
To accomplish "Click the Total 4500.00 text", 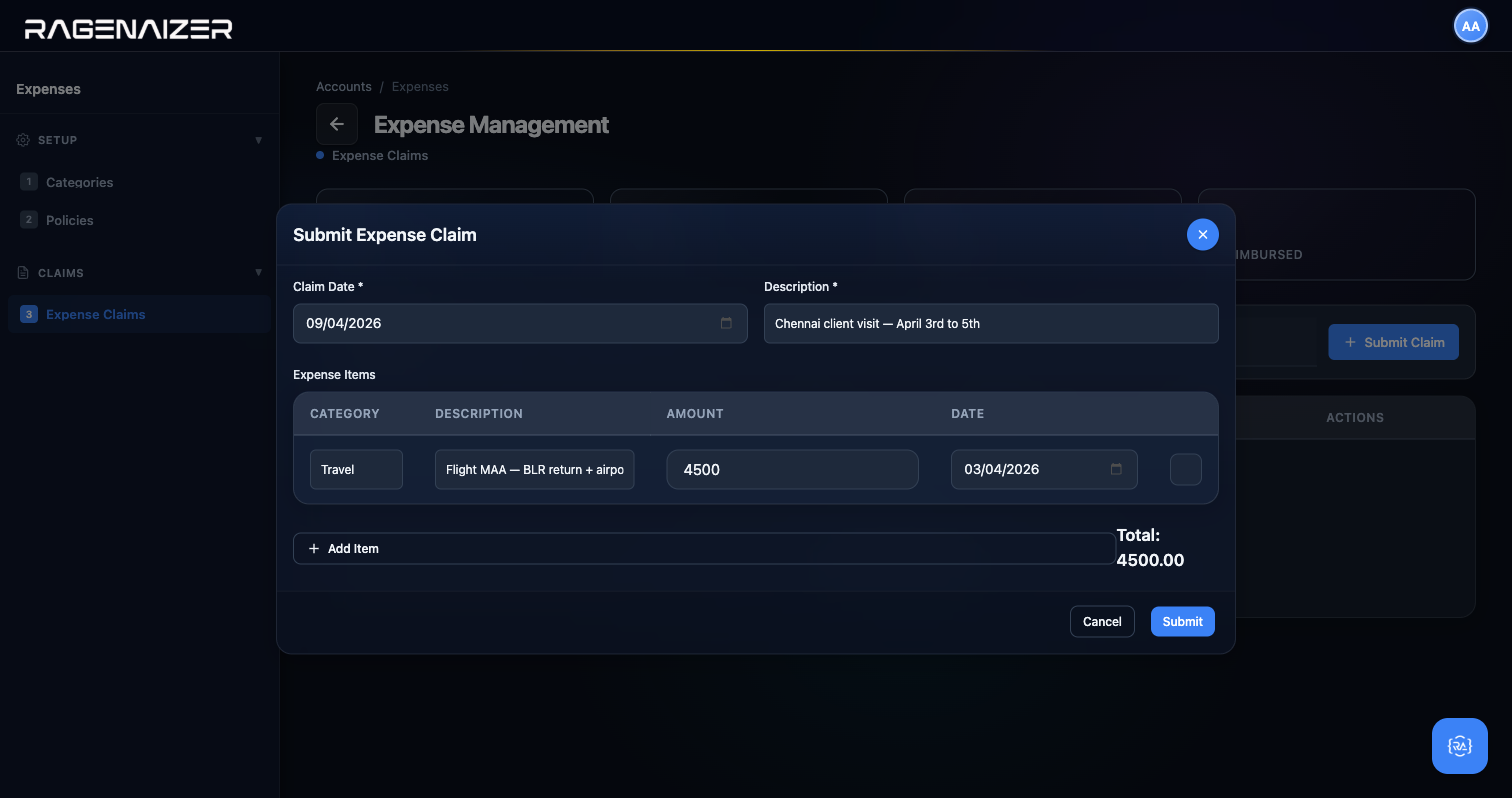I will [1150, 548].
